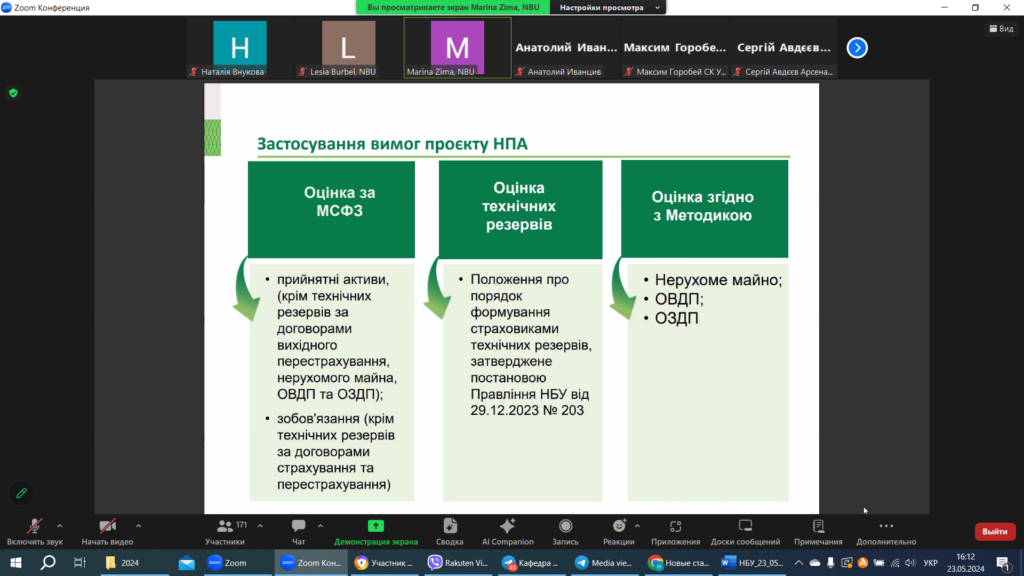Viewport: 1024px width, 576px height.
Task: Open the Примечания notes panel
Action: pos(818,532)
